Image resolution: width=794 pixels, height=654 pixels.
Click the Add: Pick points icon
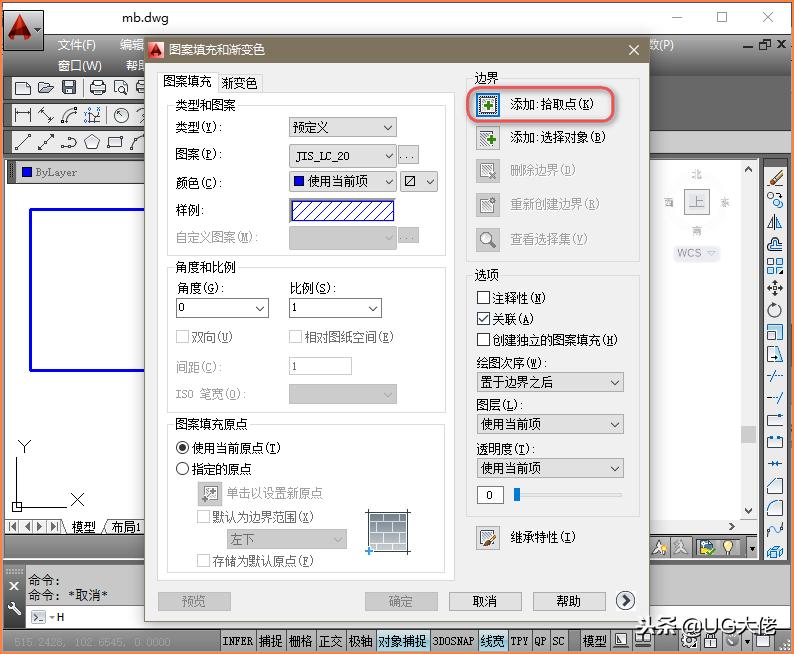tap(488, 105)
